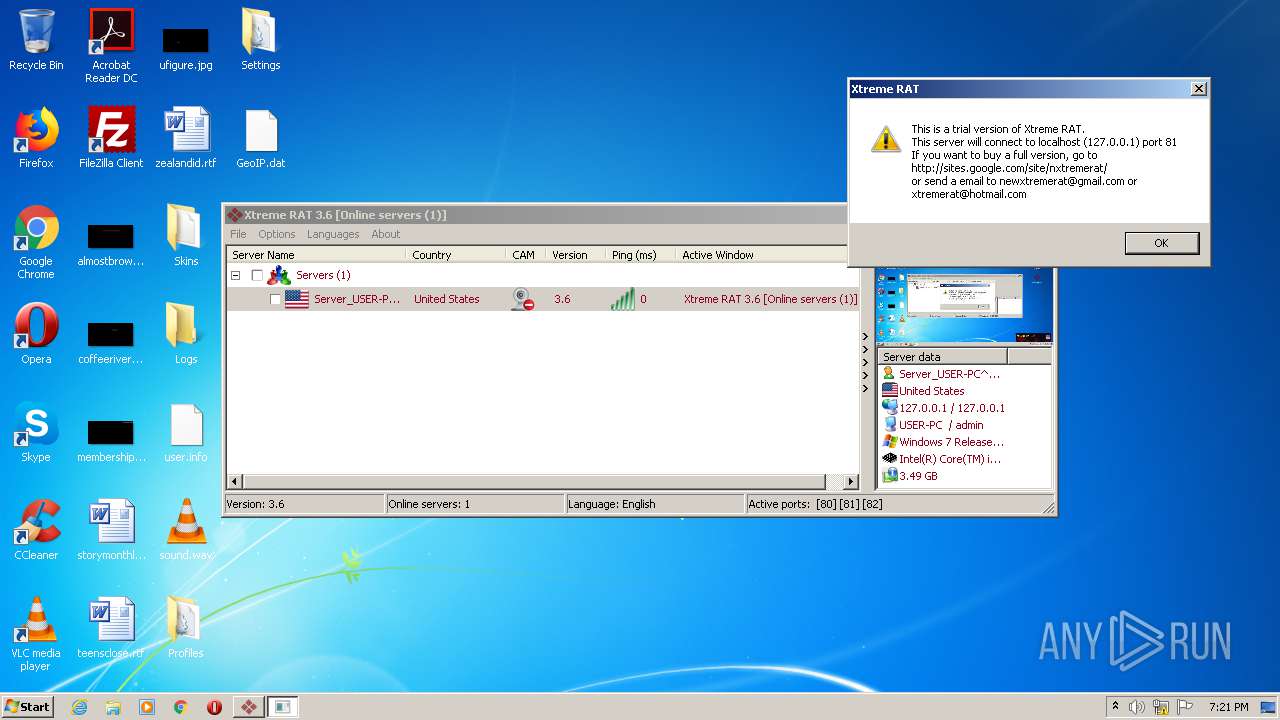Image resolution: width=1280 pixels, height=720 pixels.
Task: Click the bottom chevron arrow beside preview panel
Action: coord(866,389)
